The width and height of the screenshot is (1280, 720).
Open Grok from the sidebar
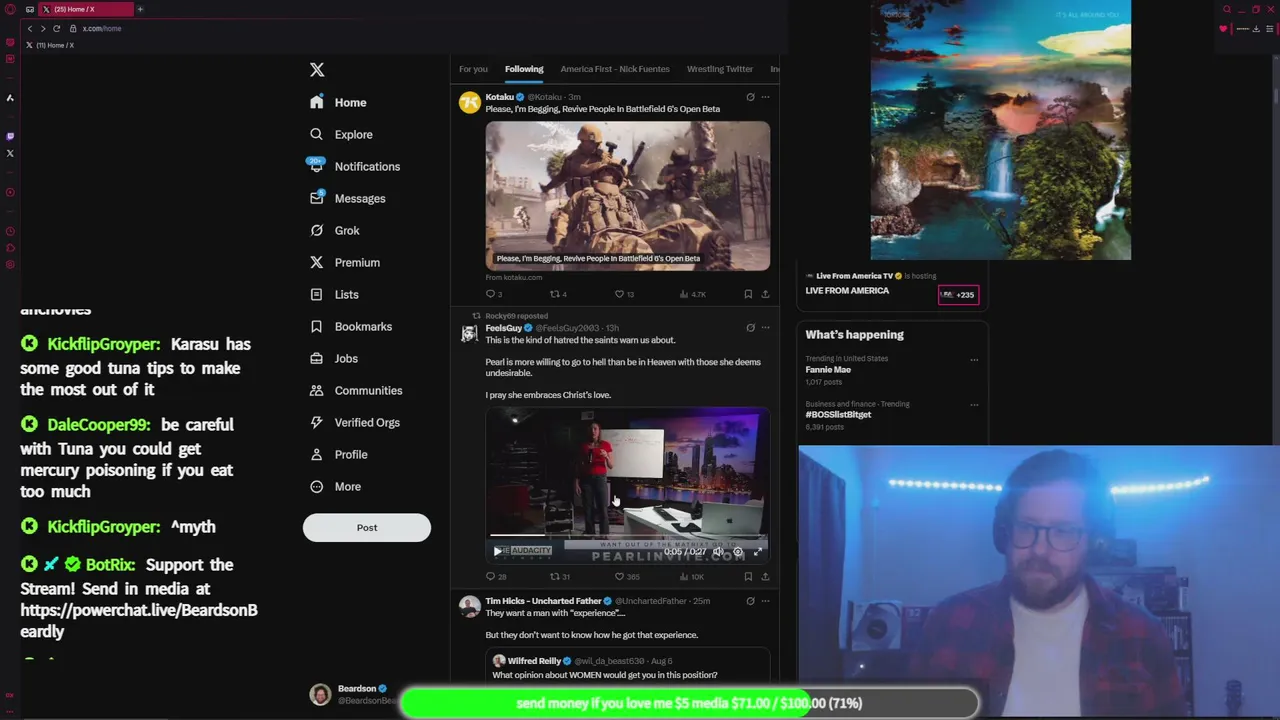(x=334, y=230)
